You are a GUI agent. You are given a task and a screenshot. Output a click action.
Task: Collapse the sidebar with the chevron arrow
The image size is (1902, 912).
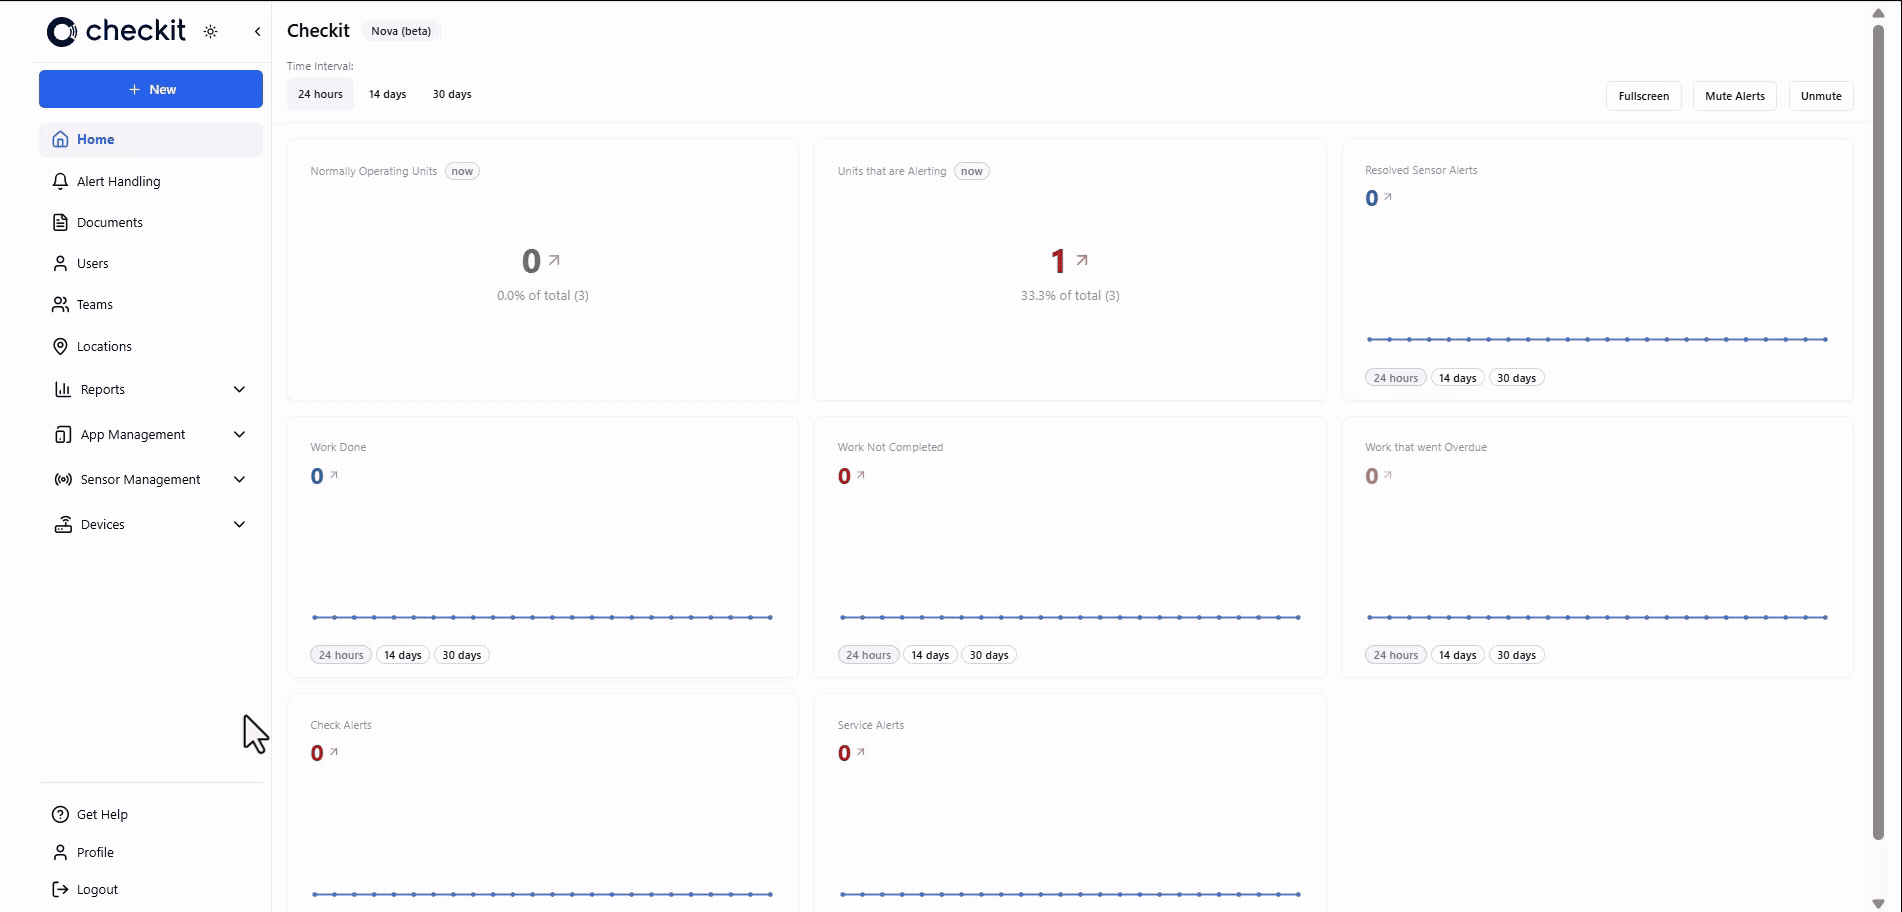click(258, 32)
